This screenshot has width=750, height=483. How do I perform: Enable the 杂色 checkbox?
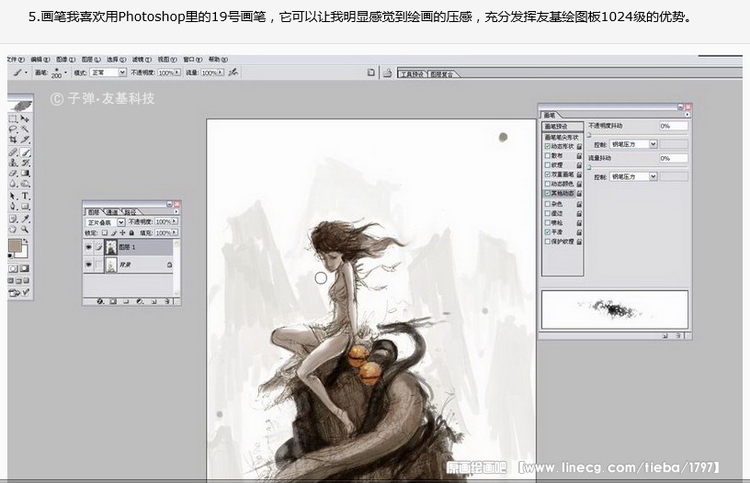coord(547,204)
